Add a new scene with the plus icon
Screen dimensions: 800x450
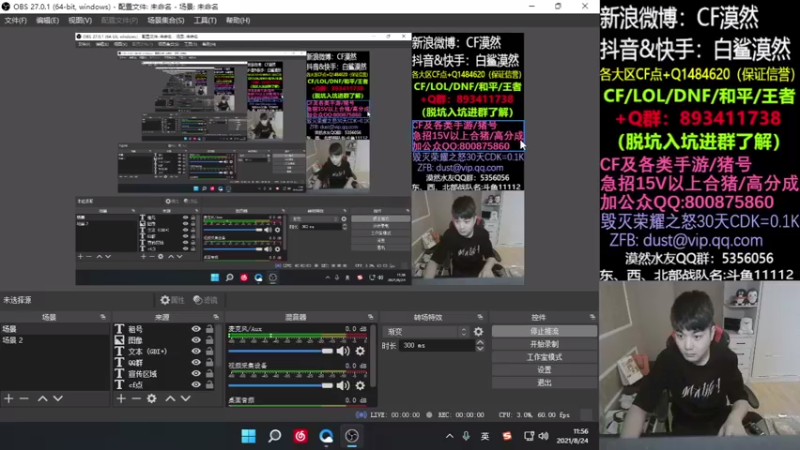click(9, 398)
